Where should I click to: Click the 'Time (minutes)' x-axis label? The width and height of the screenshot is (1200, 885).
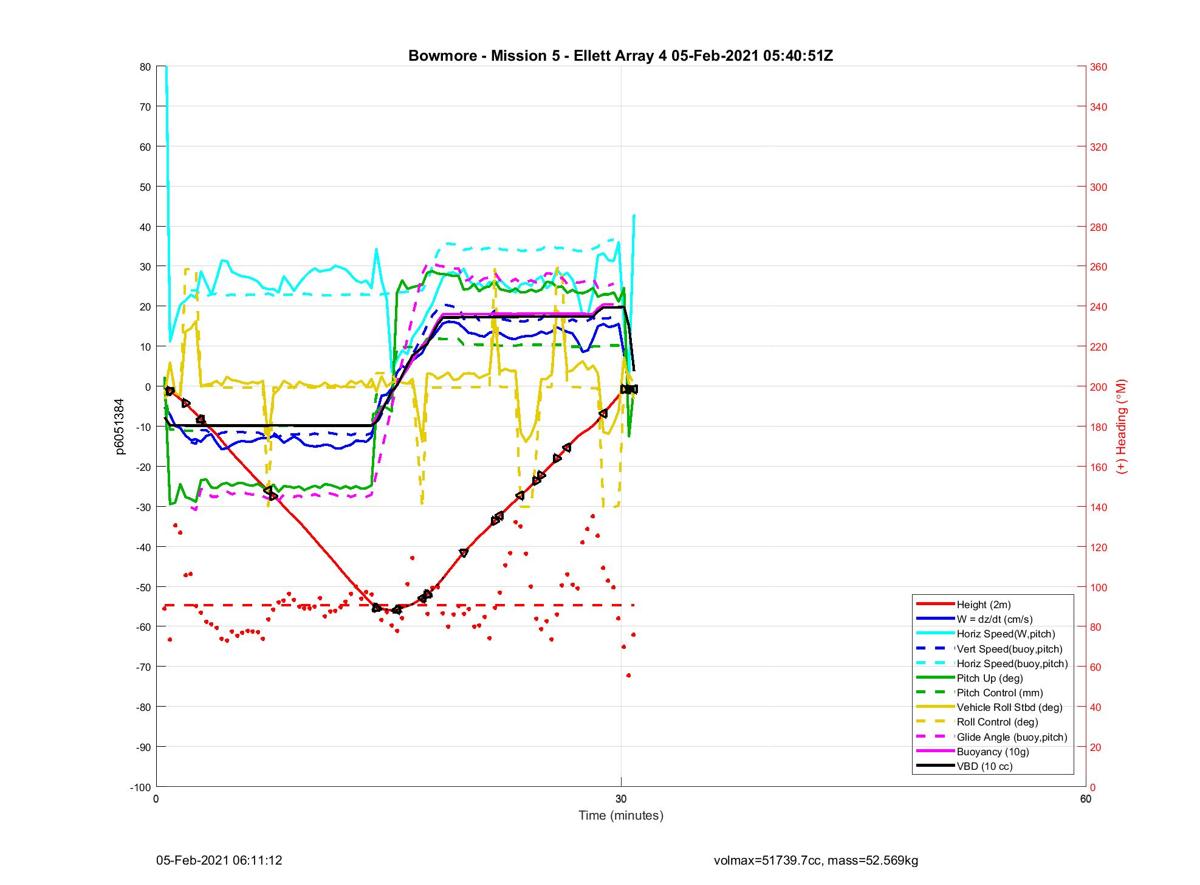pos(621,815)
